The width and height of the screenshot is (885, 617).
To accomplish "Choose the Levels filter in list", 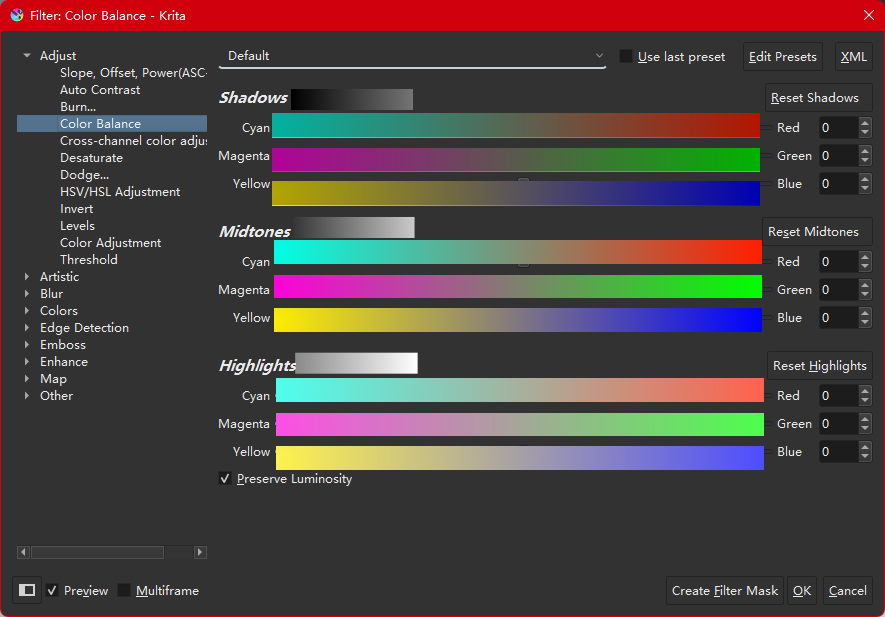I will click(x=76, y=226).
